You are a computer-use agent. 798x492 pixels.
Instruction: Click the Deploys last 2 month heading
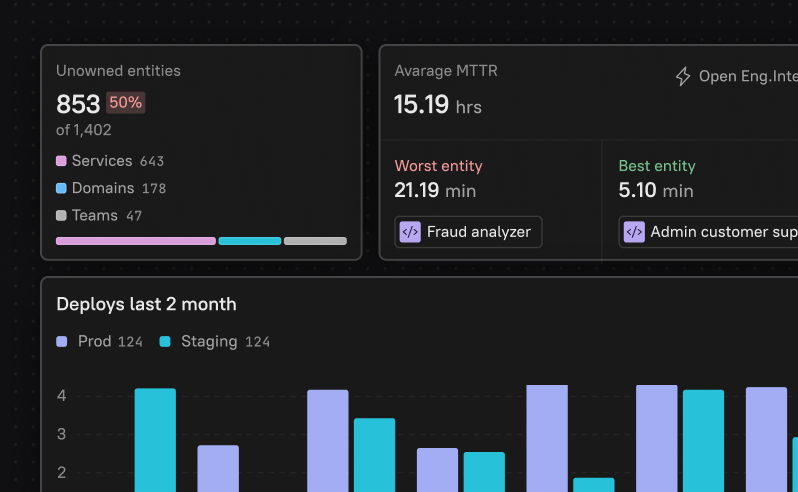coord(146,304)
